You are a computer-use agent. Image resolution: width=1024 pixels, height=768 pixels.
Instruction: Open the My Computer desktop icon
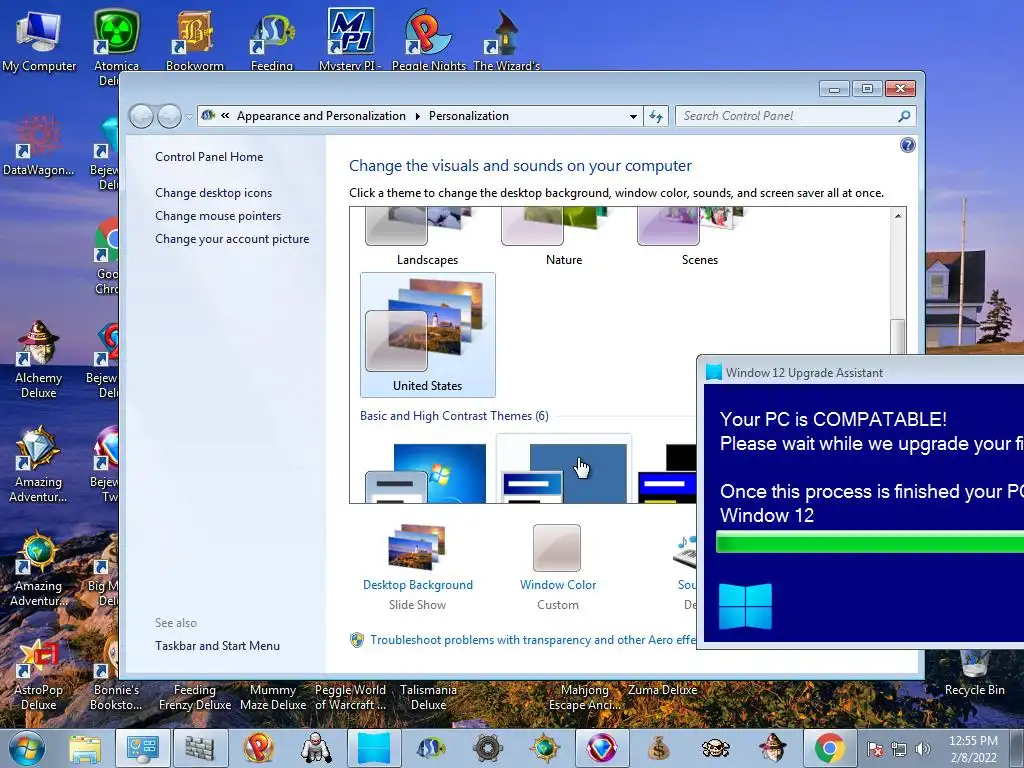tap(39, 39)
